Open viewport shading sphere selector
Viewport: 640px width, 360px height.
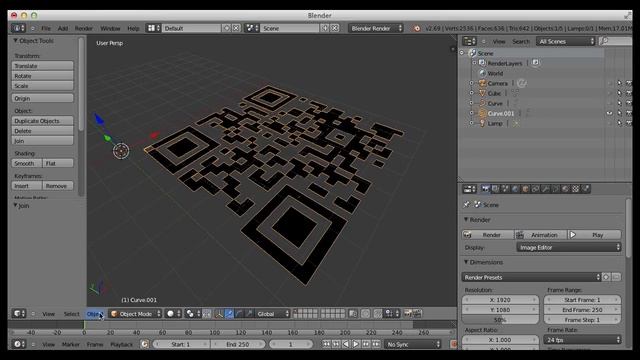pos(173,313)
